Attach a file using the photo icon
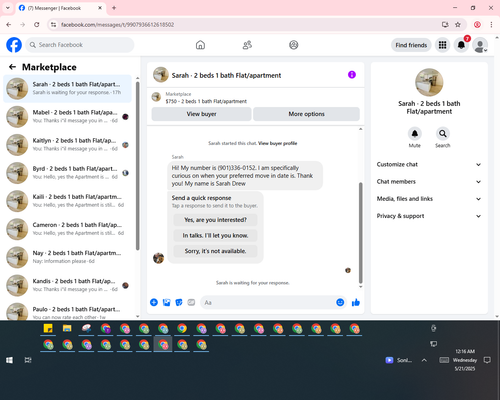The height and width of the screenshot is (400, 500). (x=166, y=302)
